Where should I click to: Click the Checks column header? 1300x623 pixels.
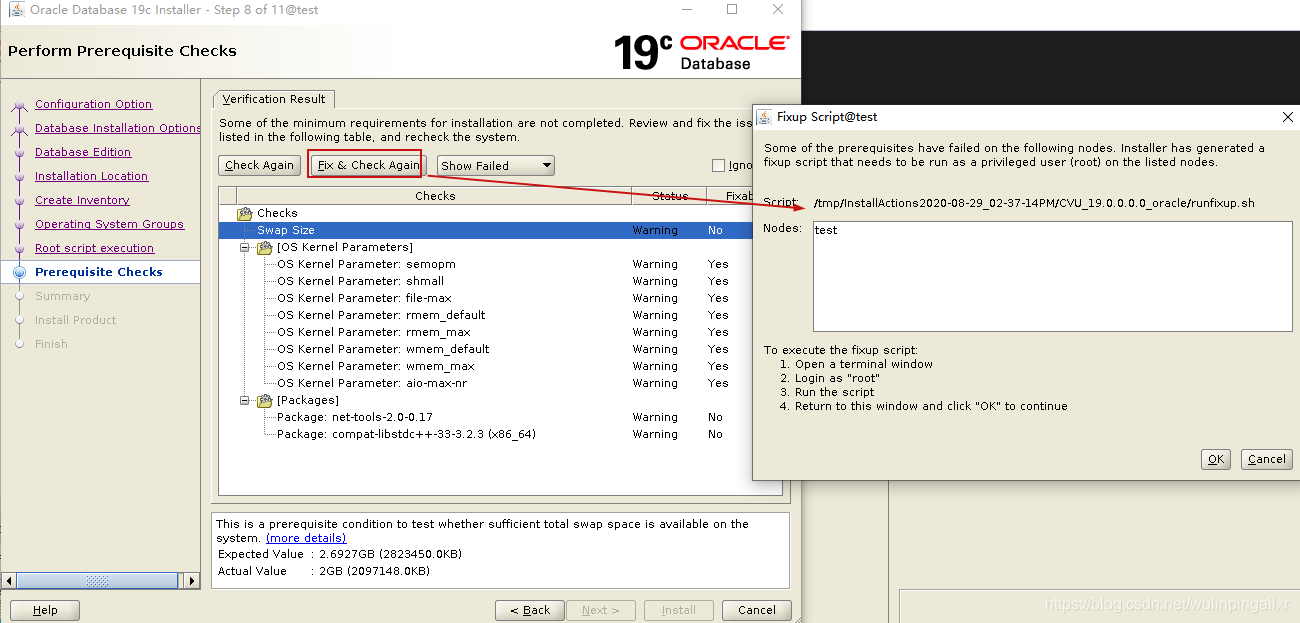click(435, 196)
